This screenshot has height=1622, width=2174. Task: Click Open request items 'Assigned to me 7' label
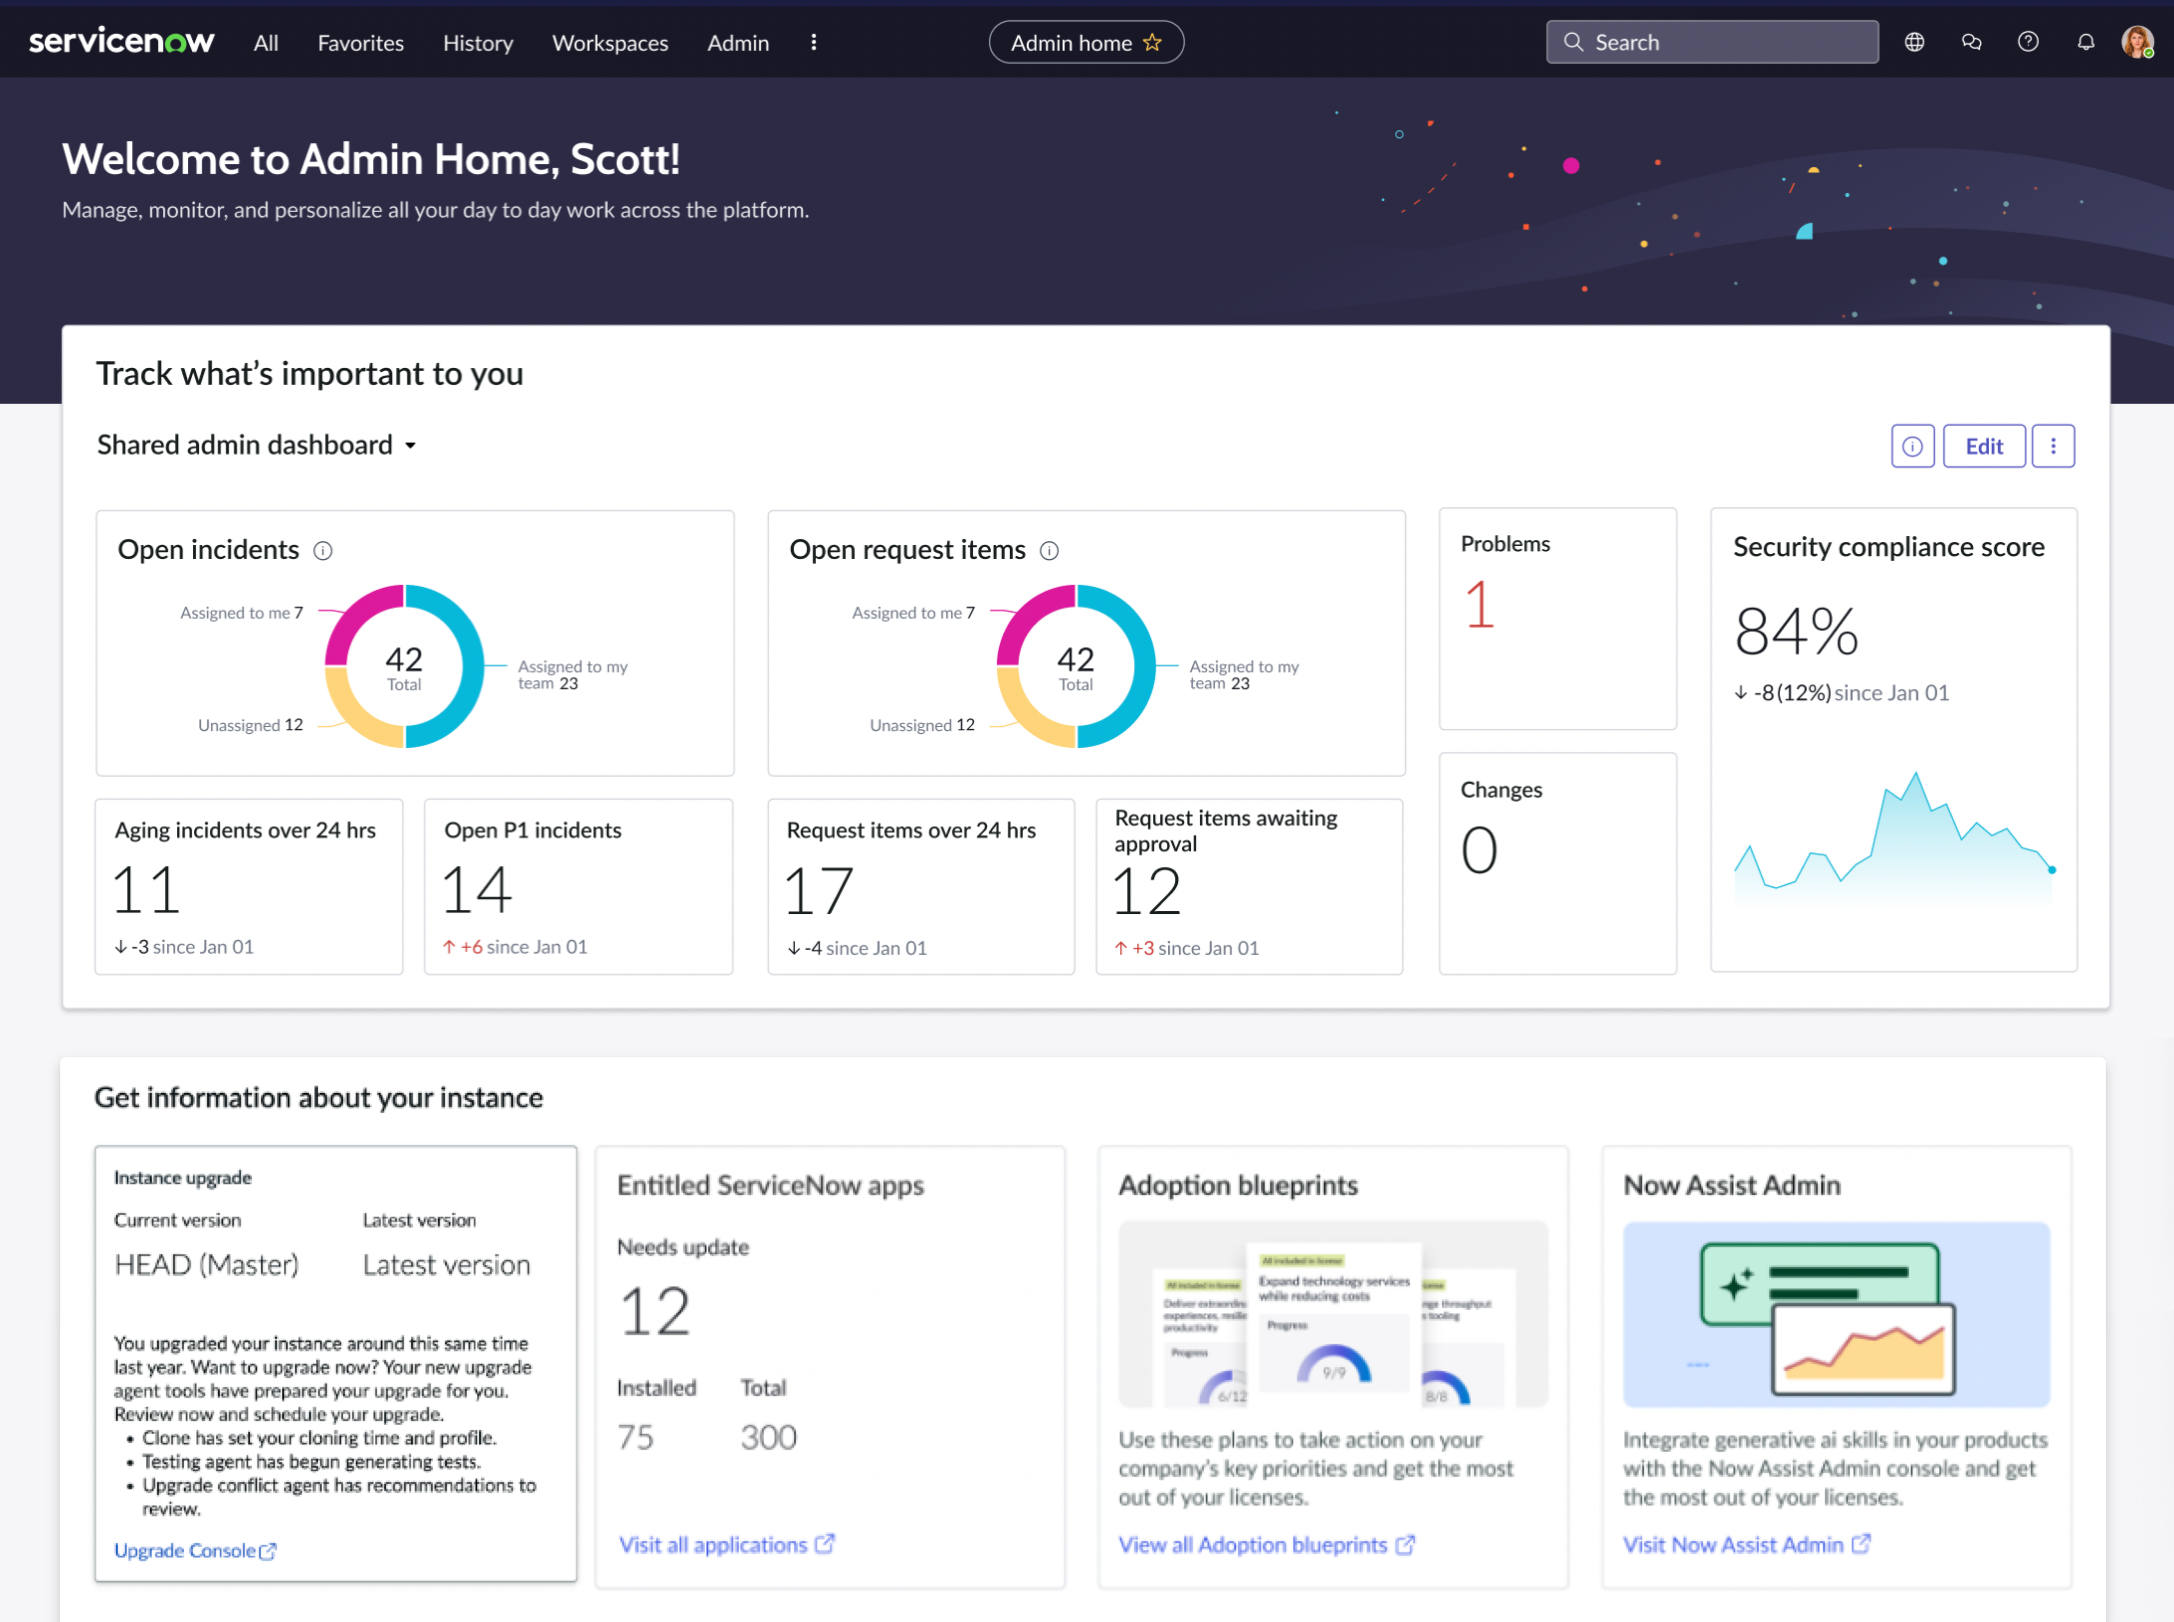click(913, 613)
